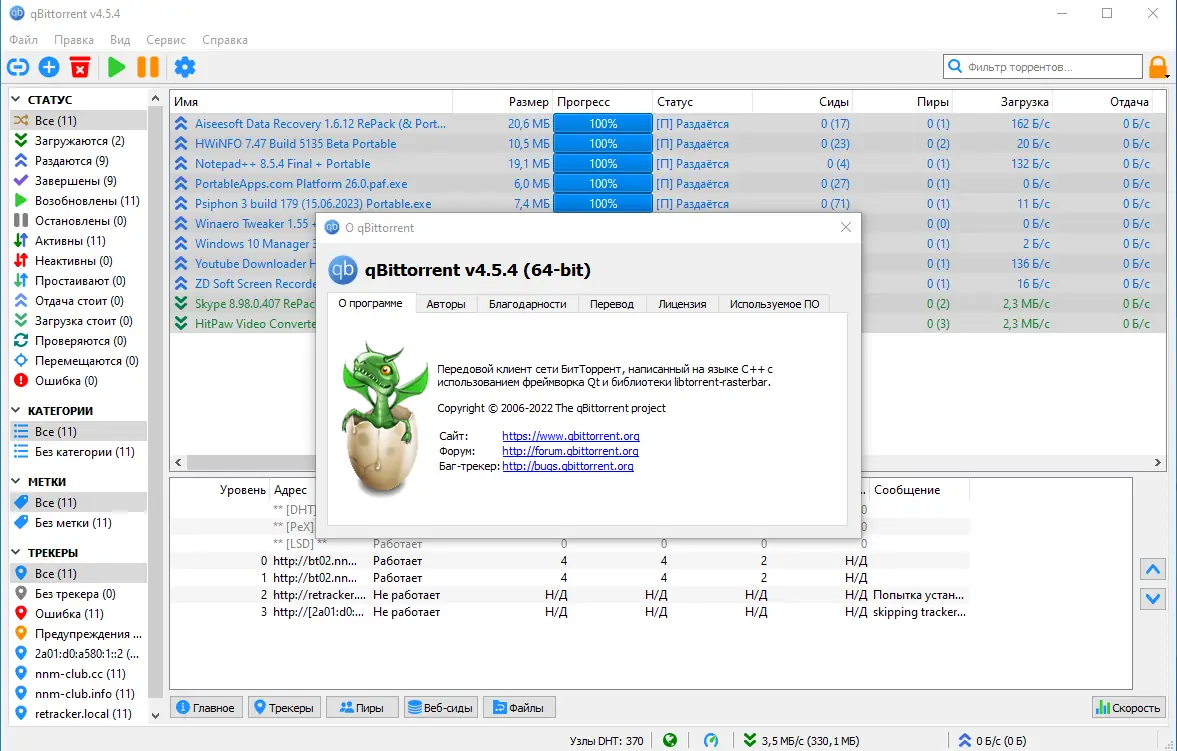
Task: Filter trackers by retracker.local (11)
Action: [78, 713]
